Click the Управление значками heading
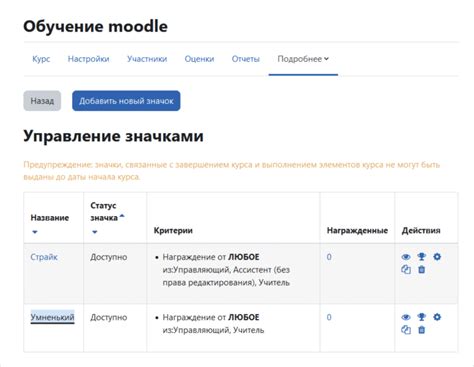Screen dimensions: 474x367 tap(113, 136)
